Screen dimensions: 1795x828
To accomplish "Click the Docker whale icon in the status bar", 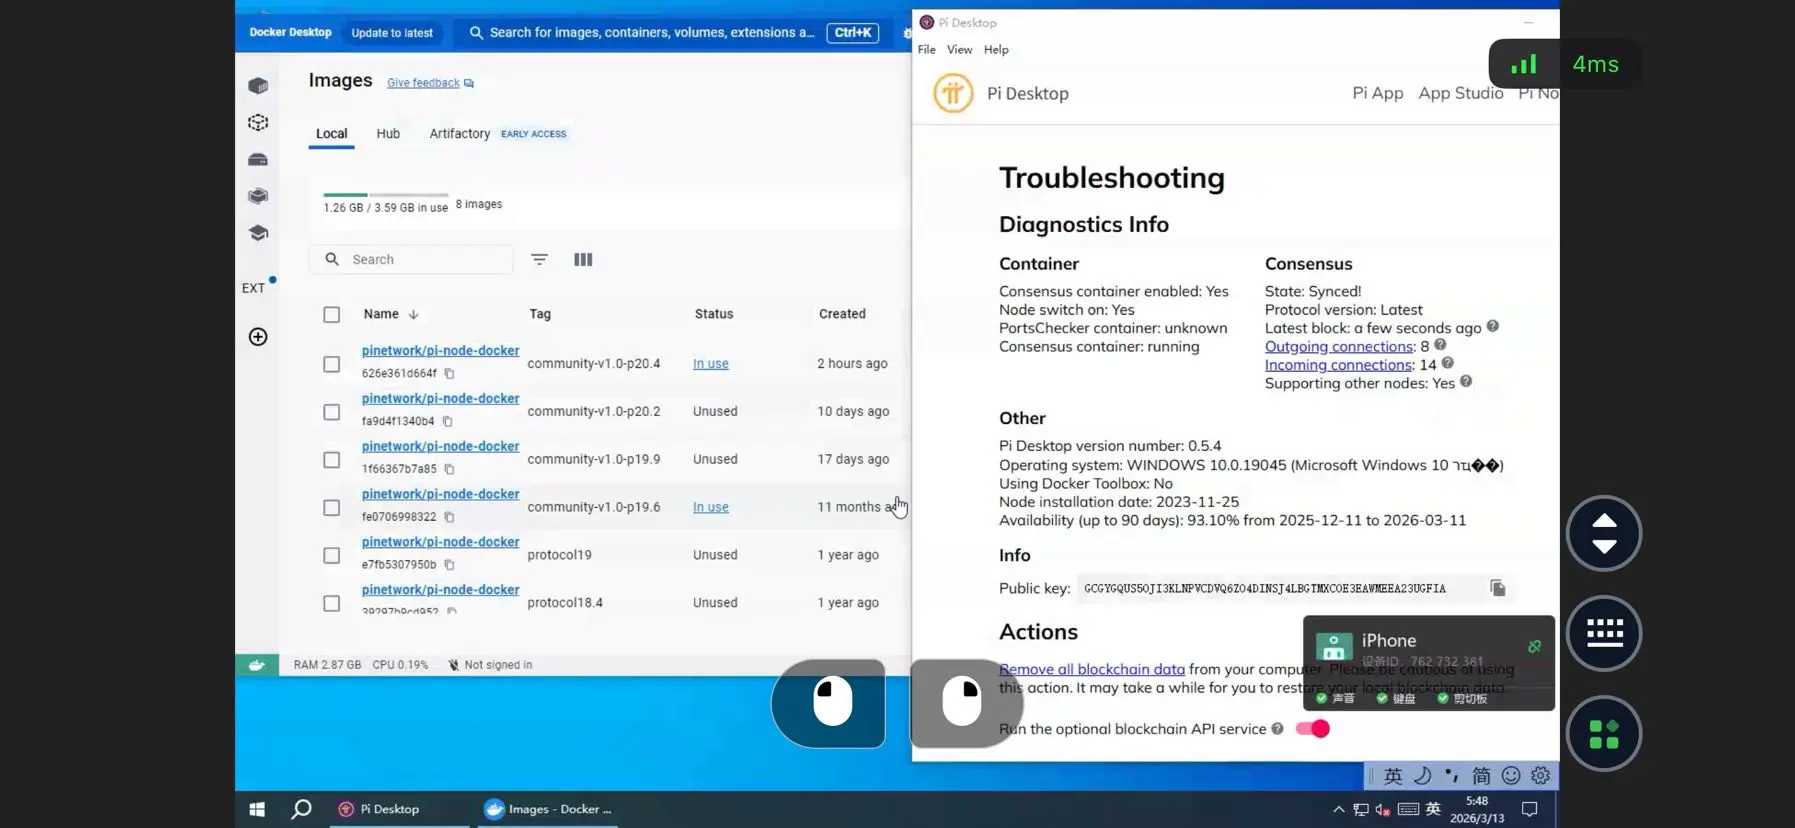I will (257, 665).
